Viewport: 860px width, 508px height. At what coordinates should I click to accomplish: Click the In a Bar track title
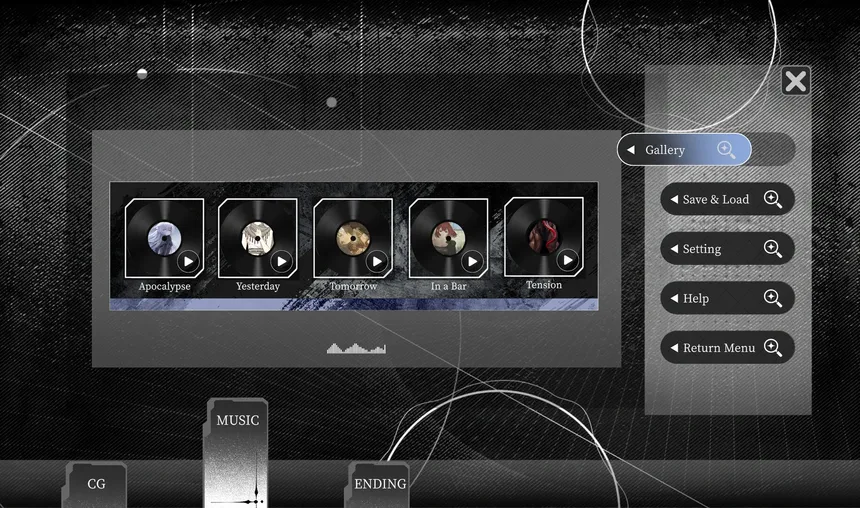[449, 286]
